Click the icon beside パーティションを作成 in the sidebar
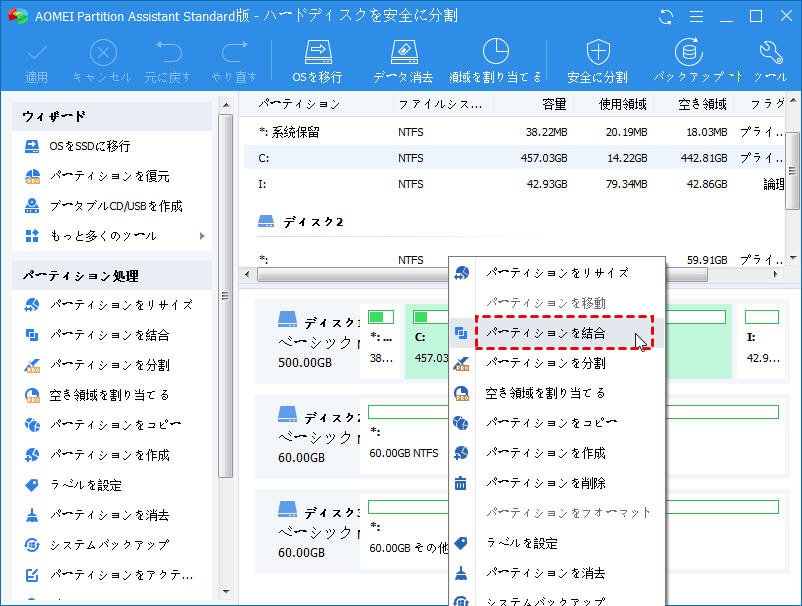This screenshot has width=802, height=606. (x=32, y=455)
